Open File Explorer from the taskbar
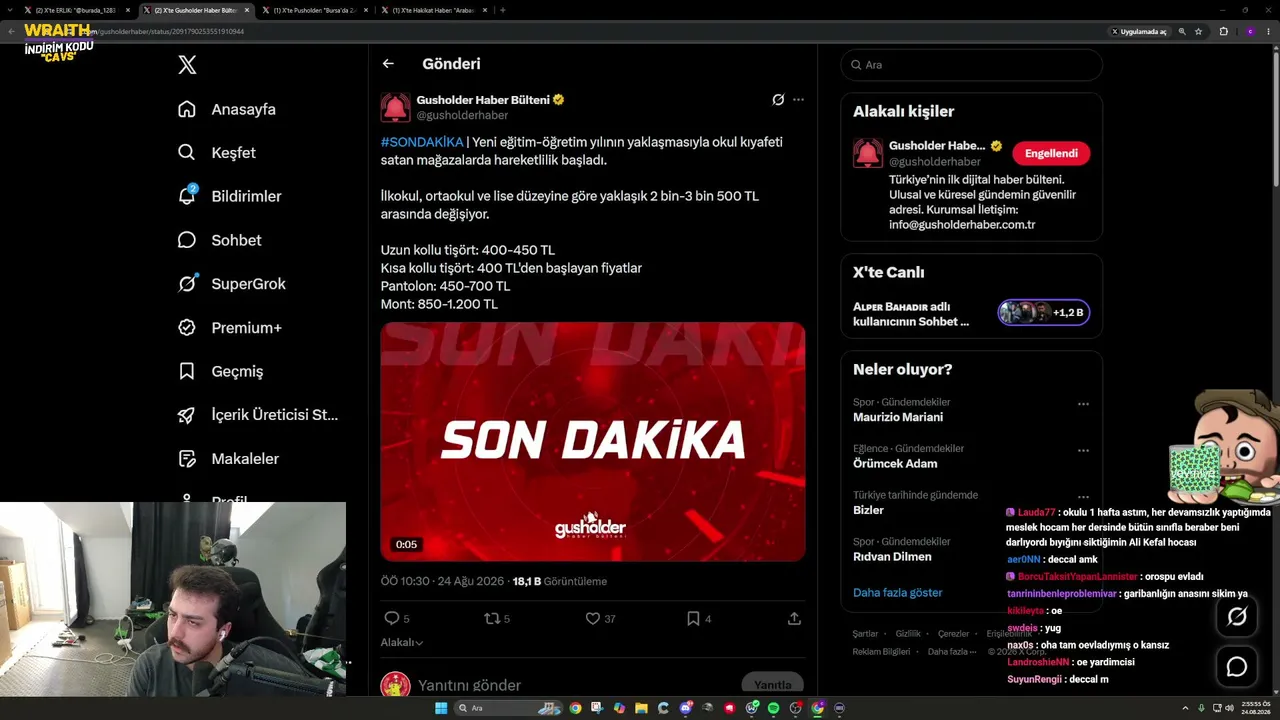Screen dimensions: 1280x720 (641, 708)
